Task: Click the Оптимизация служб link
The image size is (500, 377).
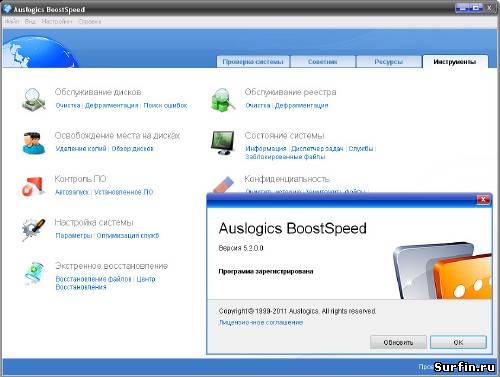Action: click(x=128, y=236)
